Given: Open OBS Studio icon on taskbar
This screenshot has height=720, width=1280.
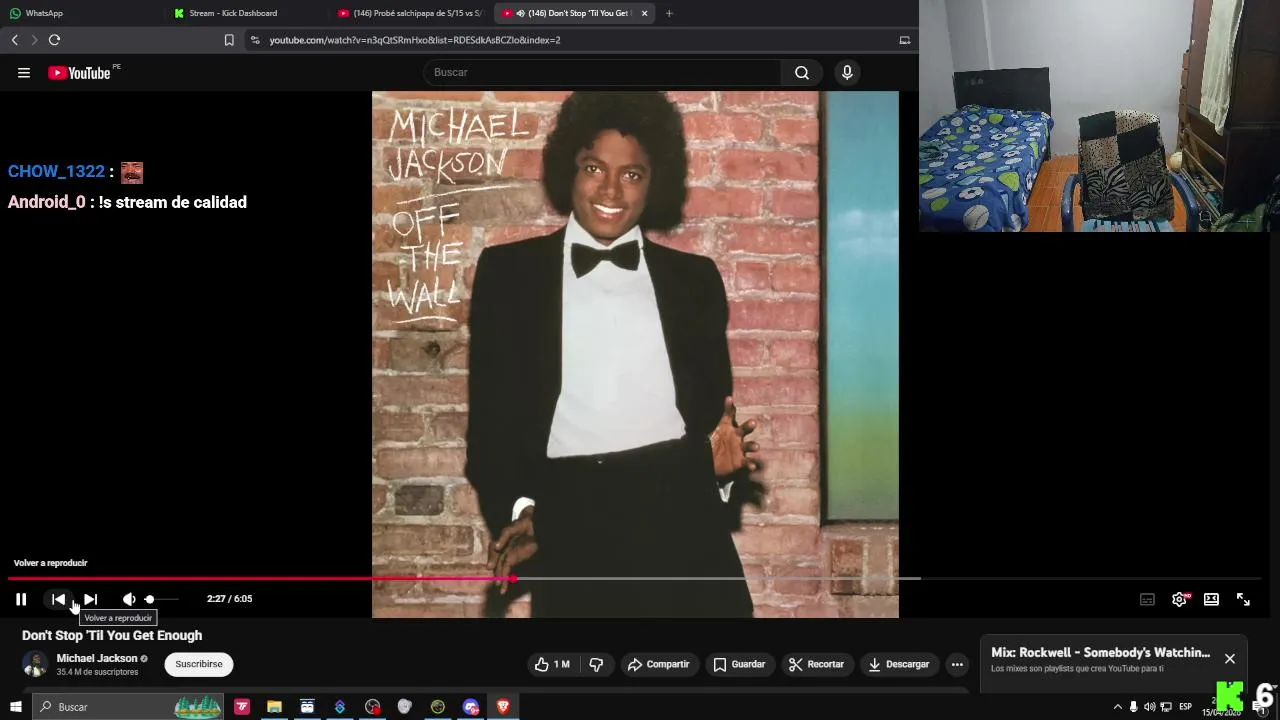Looking at the screenshot, I should pyautogui.click(x=373, y=707).
